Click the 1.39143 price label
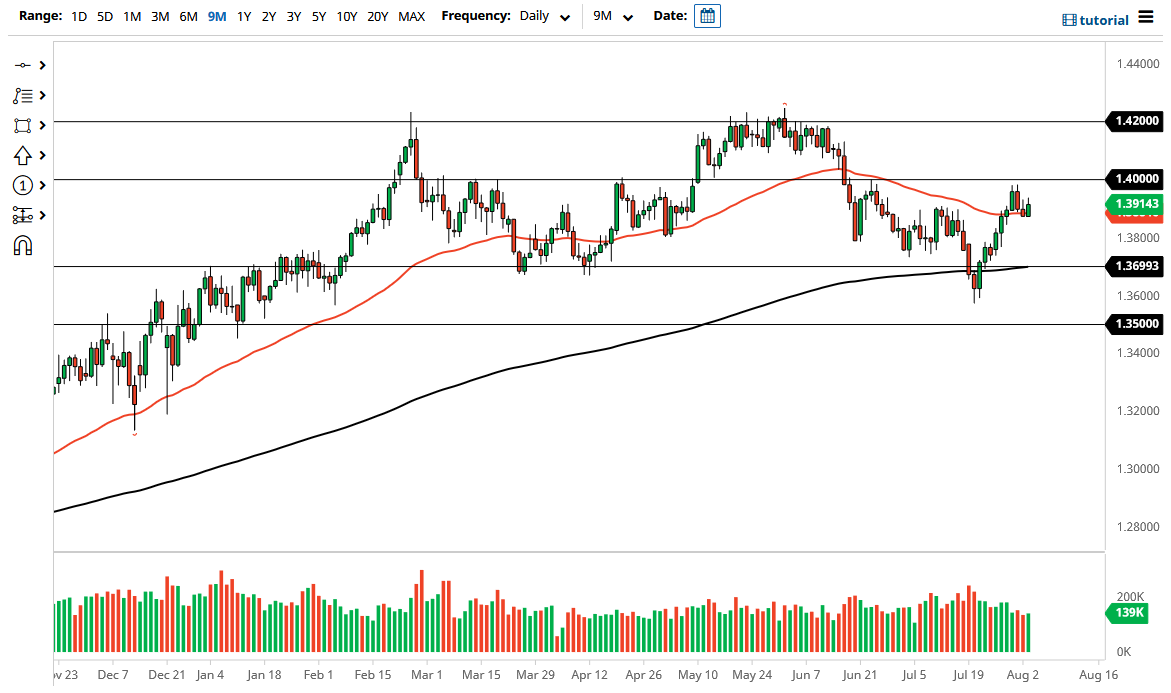 (1135, 203)
